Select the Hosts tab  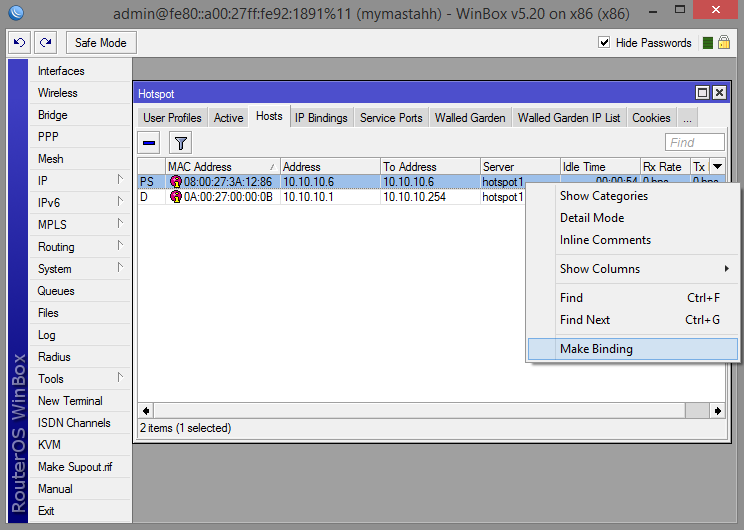tap(269, 116)
